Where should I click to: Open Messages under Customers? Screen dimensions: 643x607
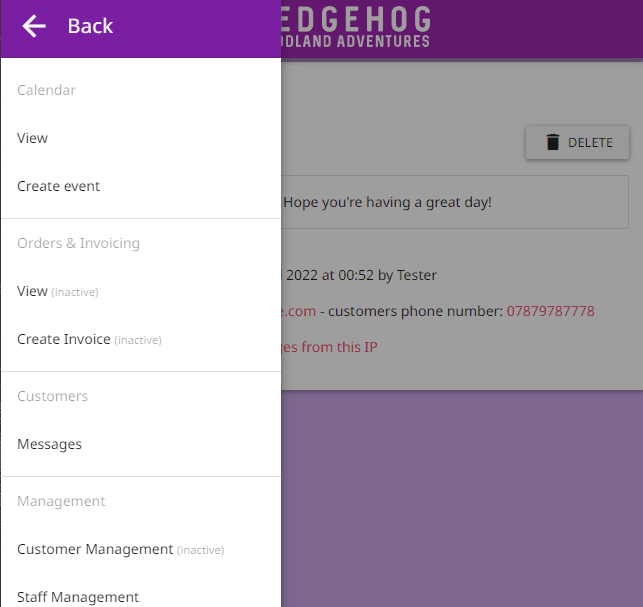(x=50, y=444)
